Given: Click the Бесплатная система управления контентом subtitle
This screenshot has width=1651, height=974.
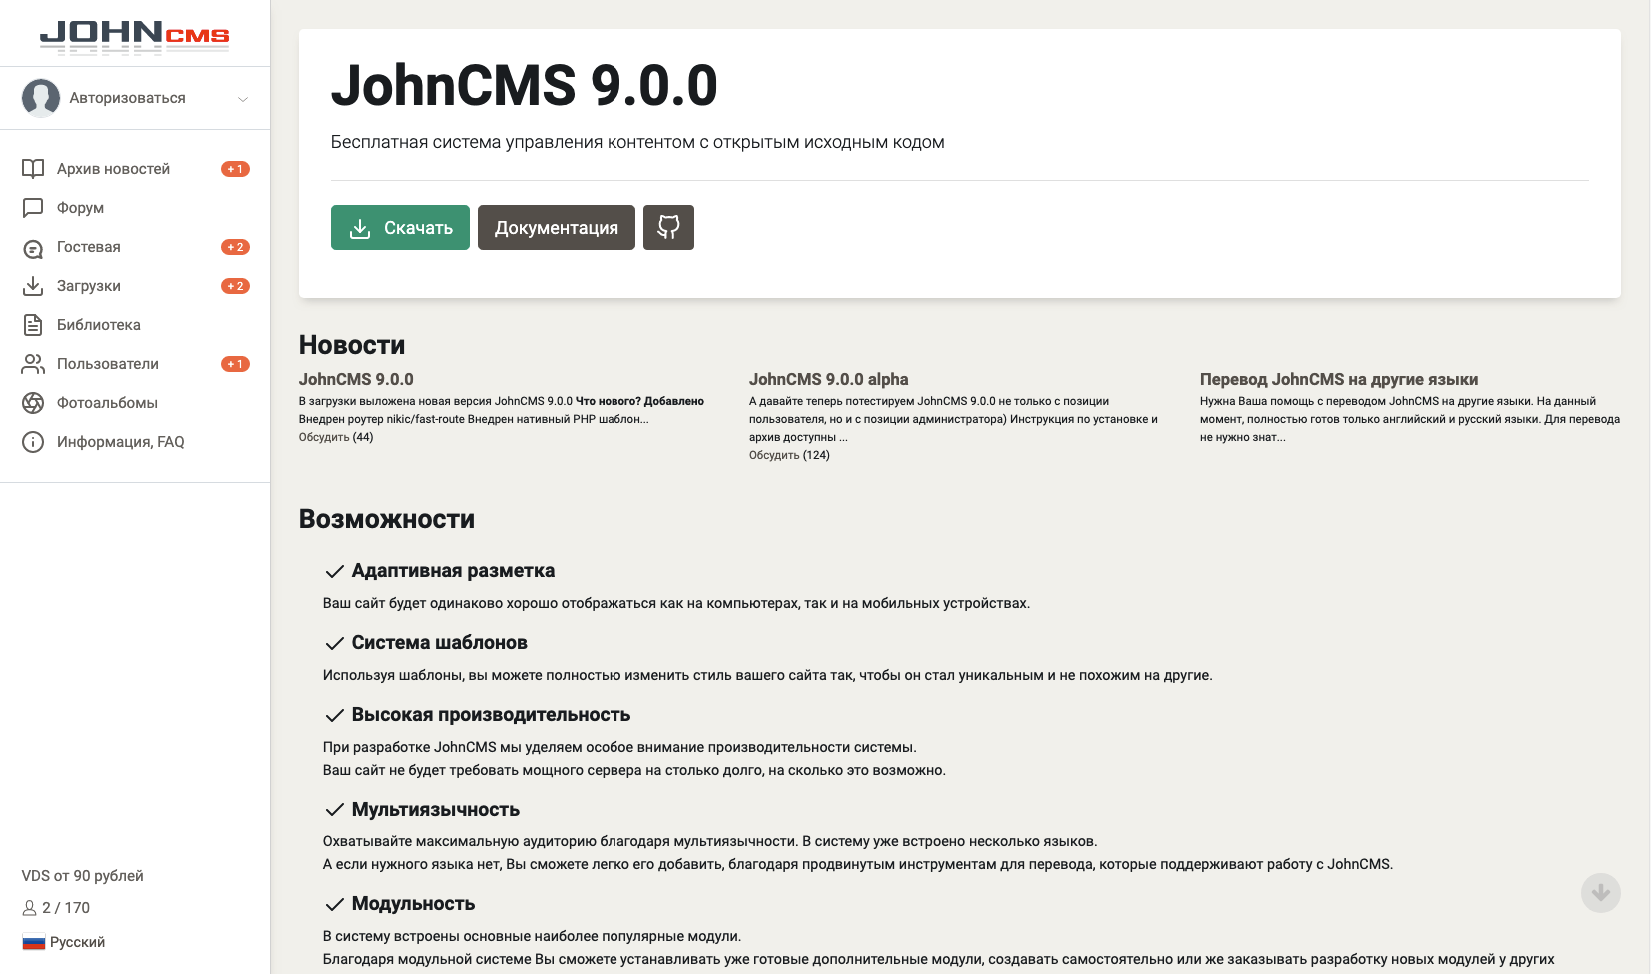Looking at the screenshot, I should pos(638,142).
